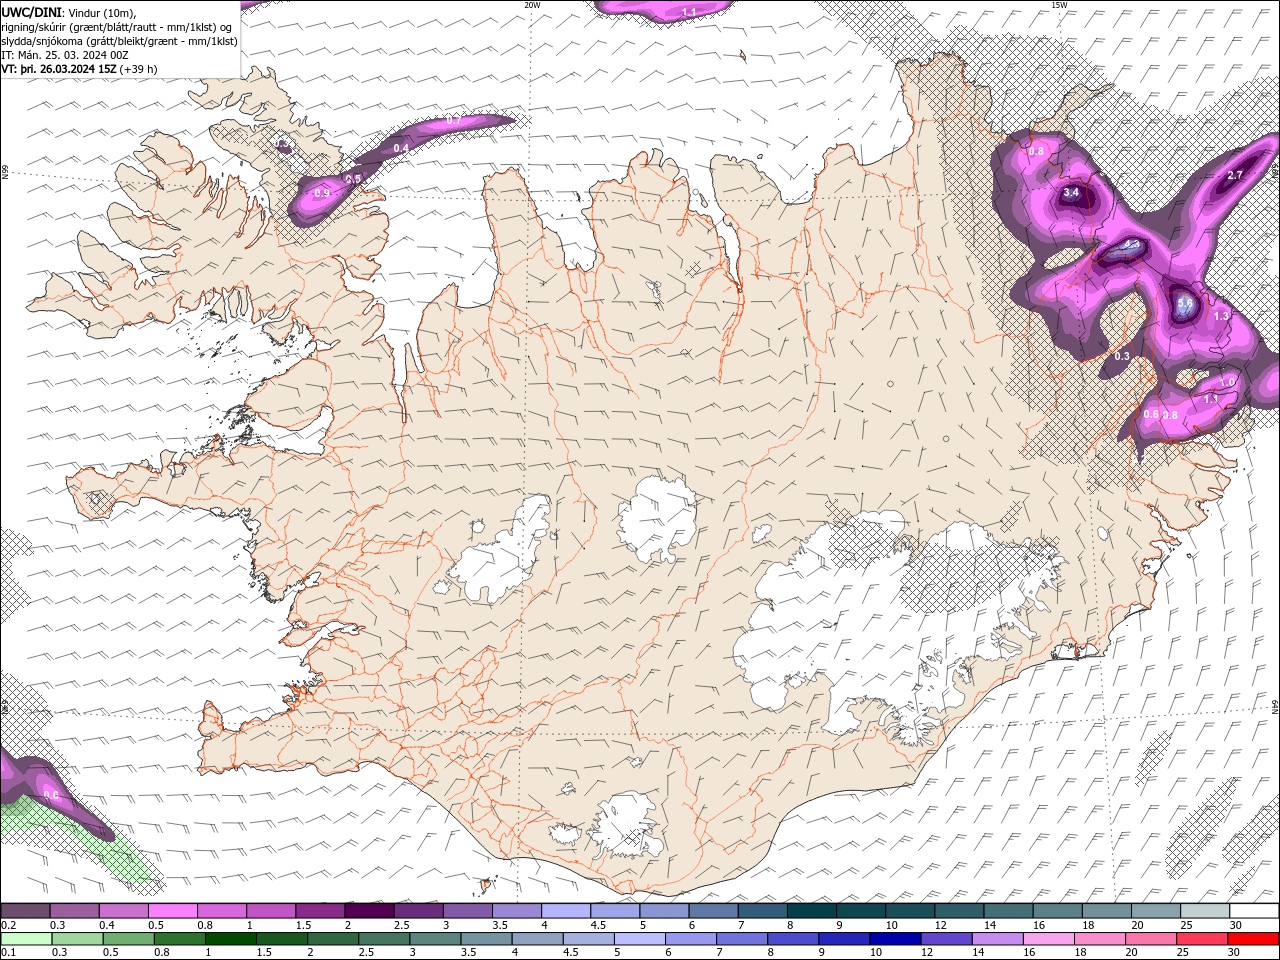Click the '15W' longitude label

[1059, 5]
